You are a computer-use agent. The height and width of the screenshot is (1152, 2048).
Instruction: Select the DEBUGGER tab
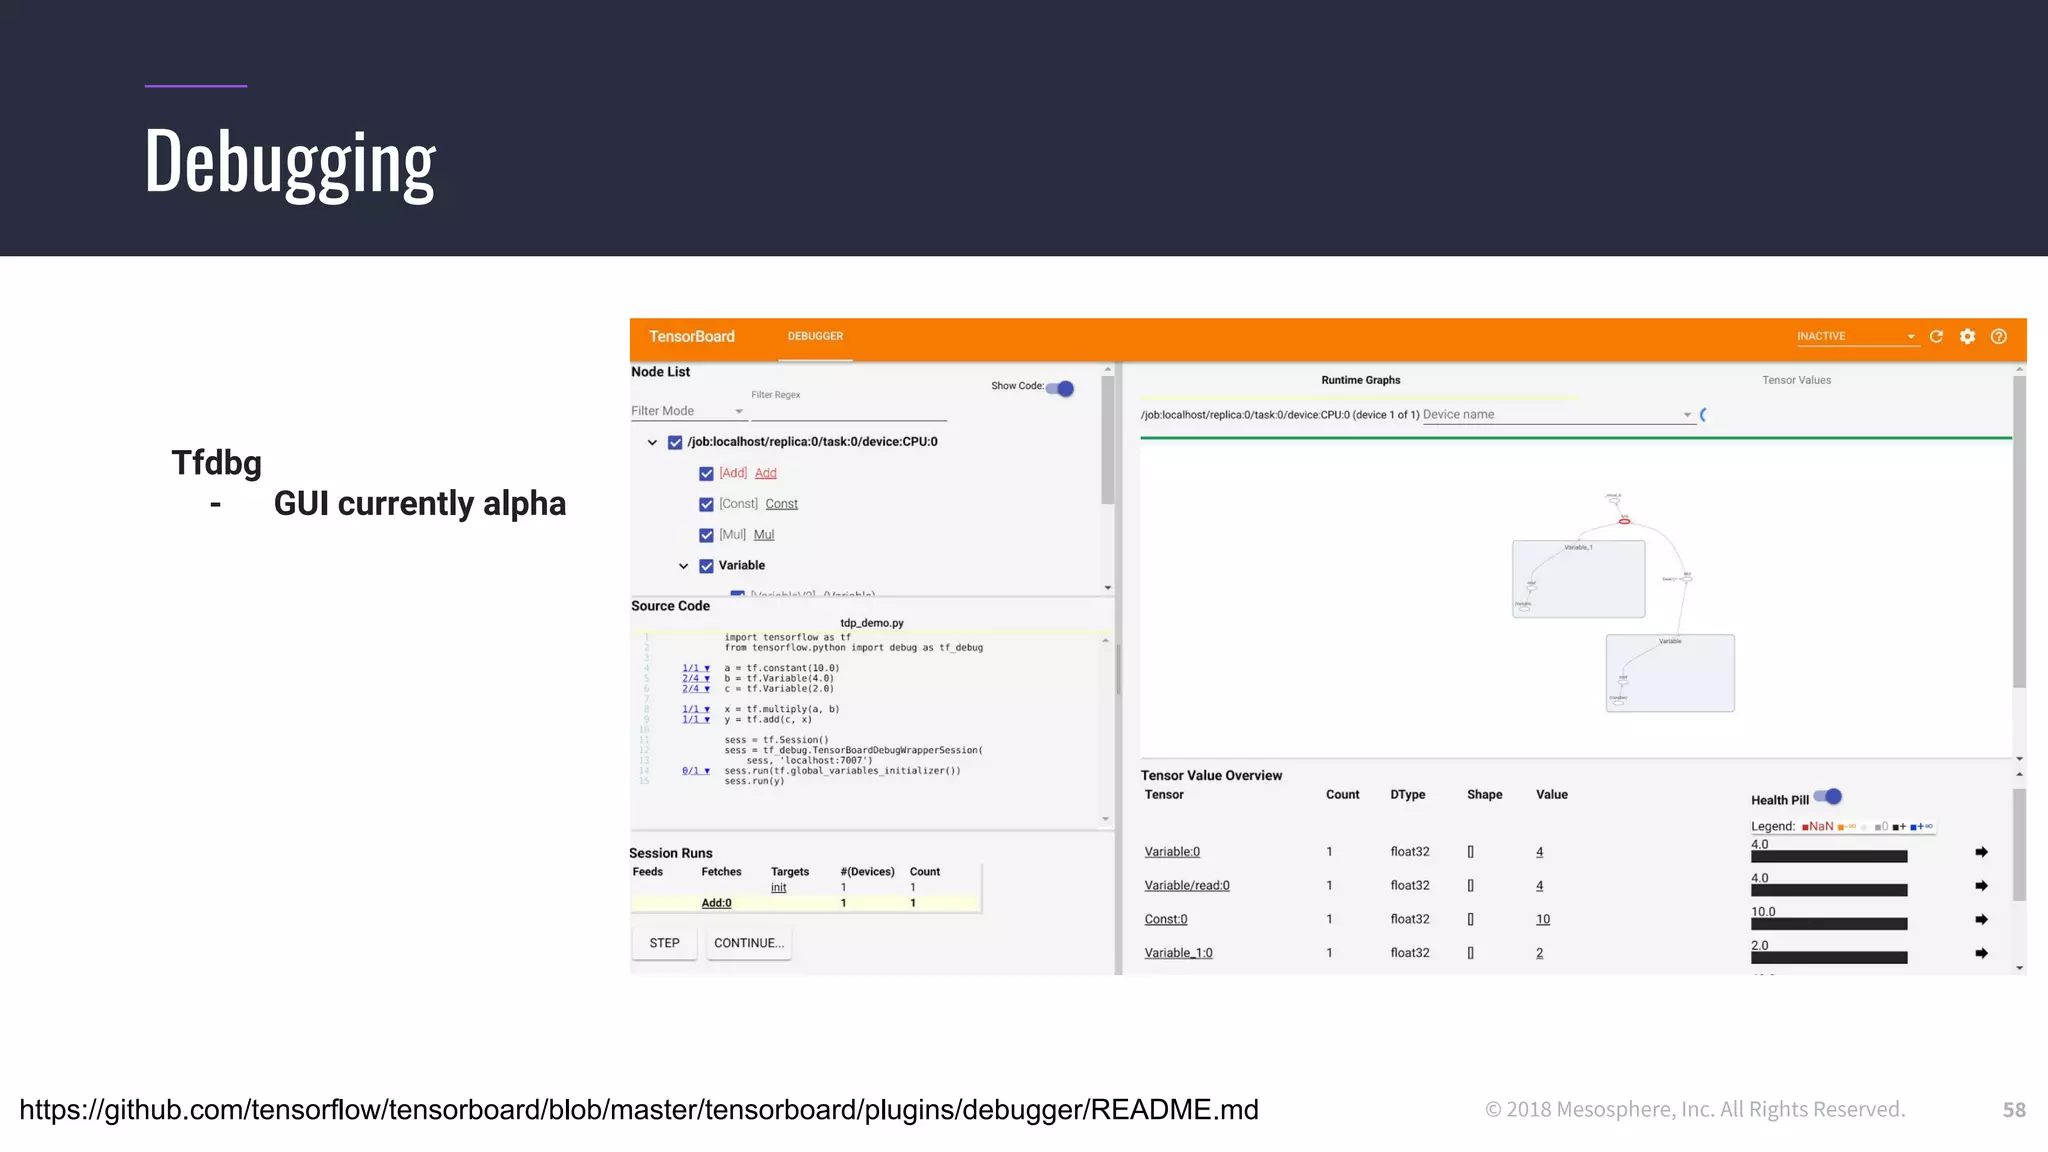[815, 337]
